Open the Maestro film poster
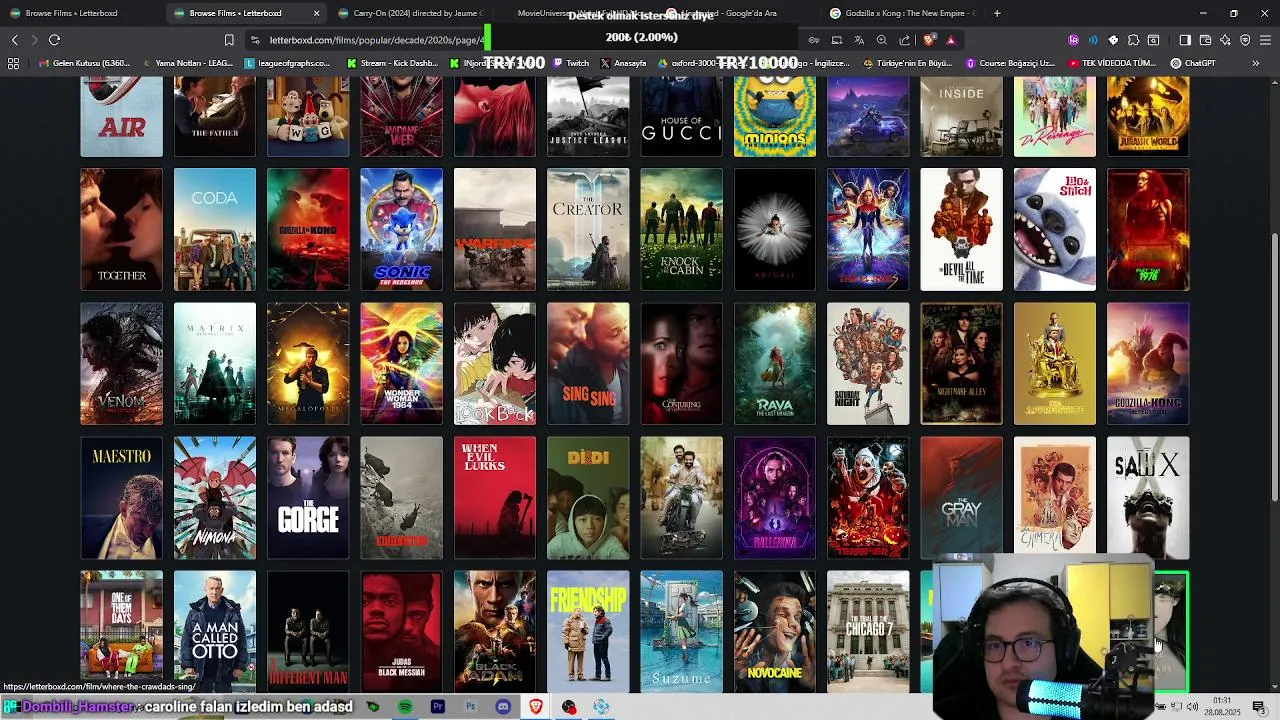Screen dimensions: 1280x720 121,497
